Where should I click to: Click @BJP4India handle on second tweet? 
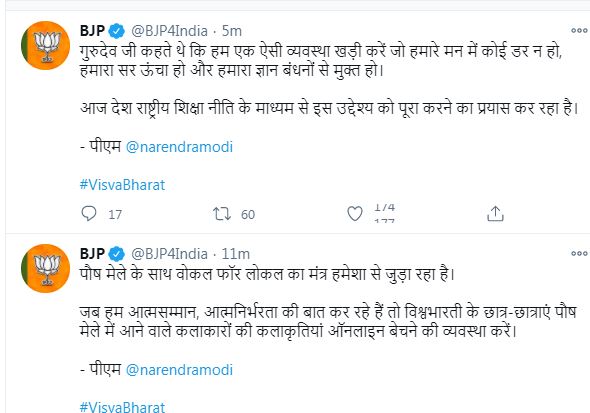(169, 254)
